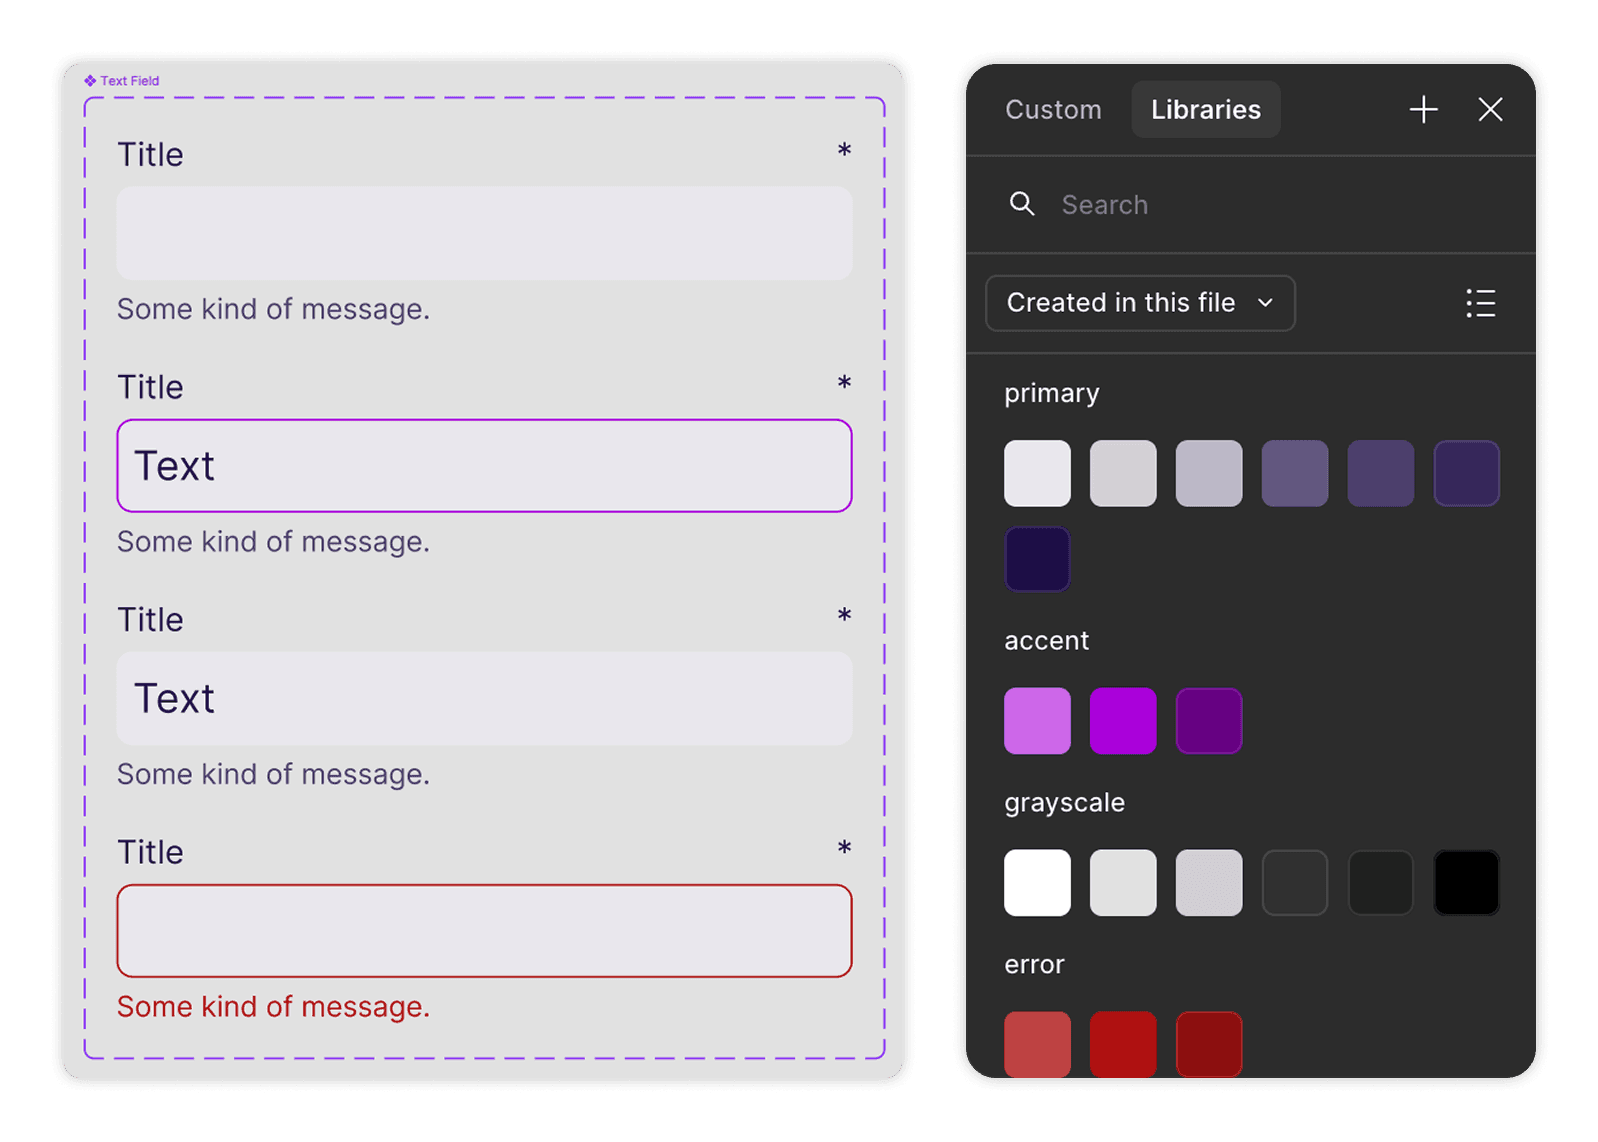Select the 'error' group heading

[1034, 965]
